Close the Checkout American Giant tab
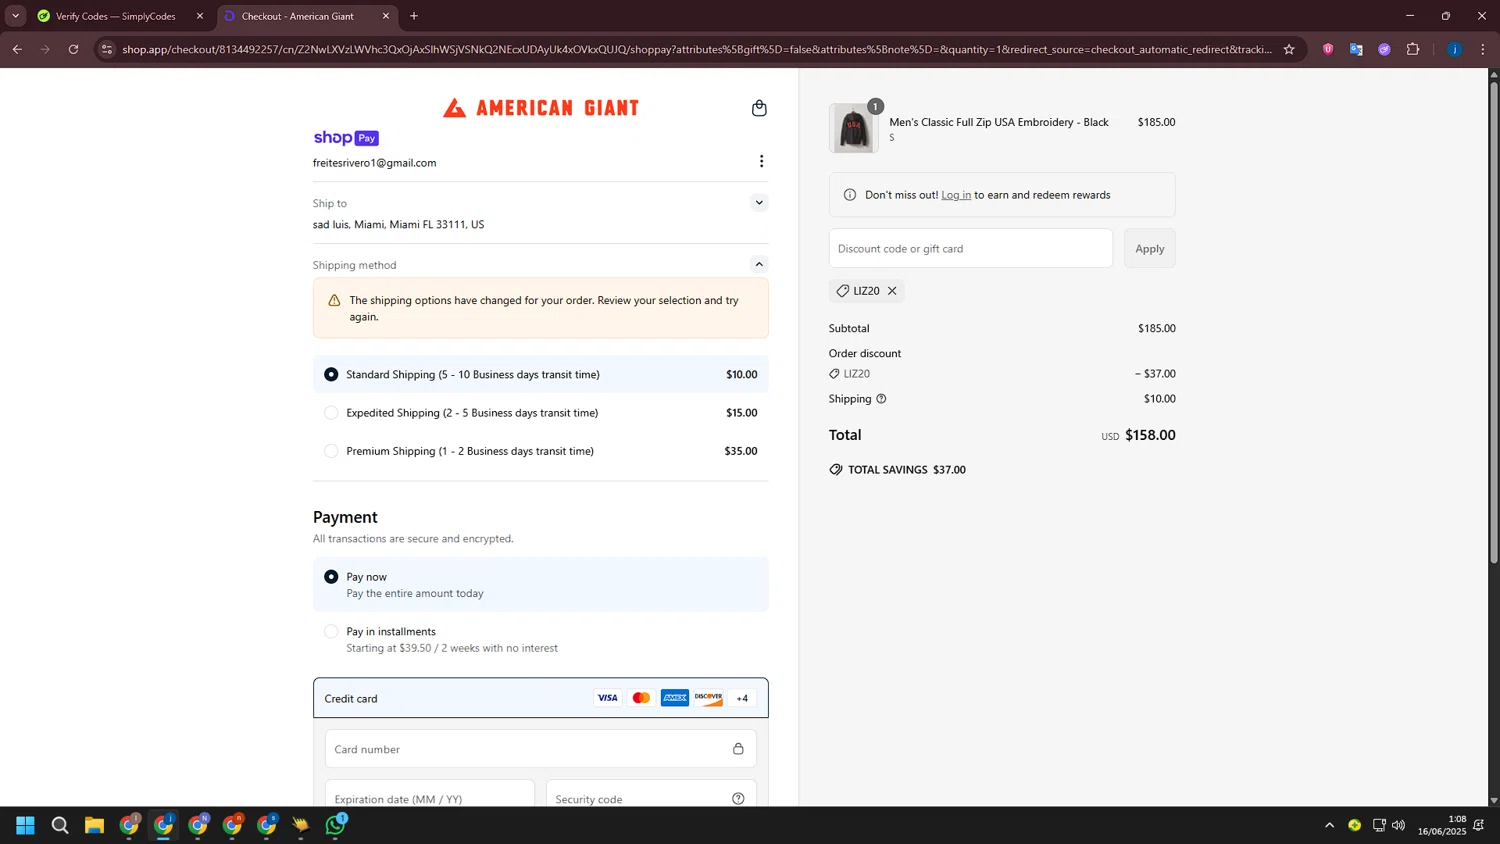Screen dimensions: 1500x844 coord(386,16)
